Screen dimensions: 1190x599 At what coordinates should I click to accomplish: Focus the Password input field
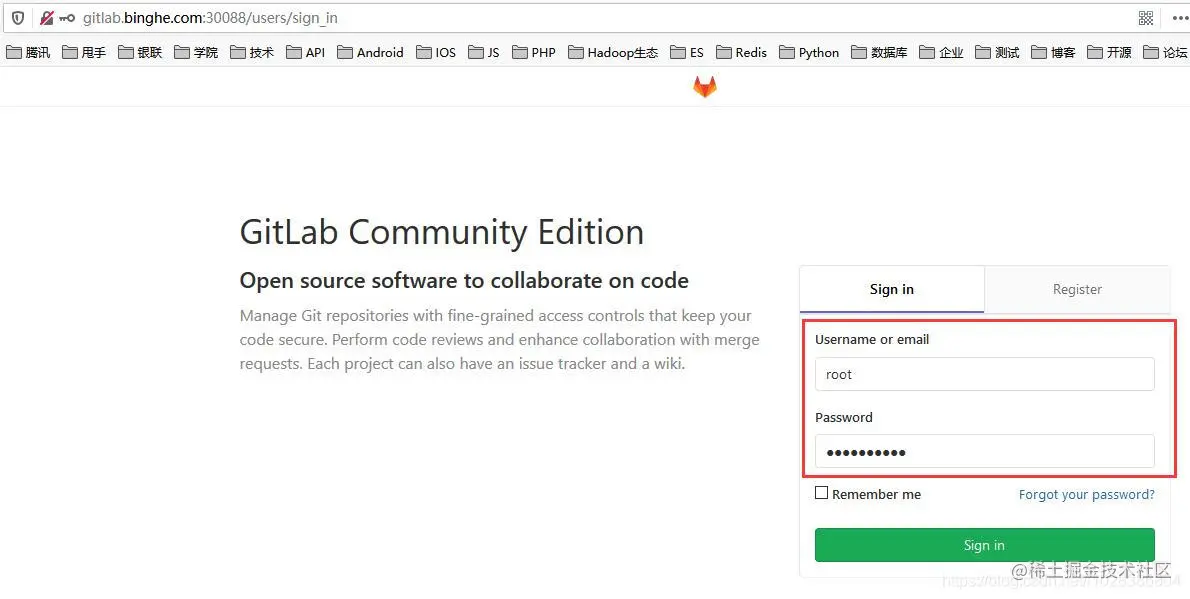point(984,452)
